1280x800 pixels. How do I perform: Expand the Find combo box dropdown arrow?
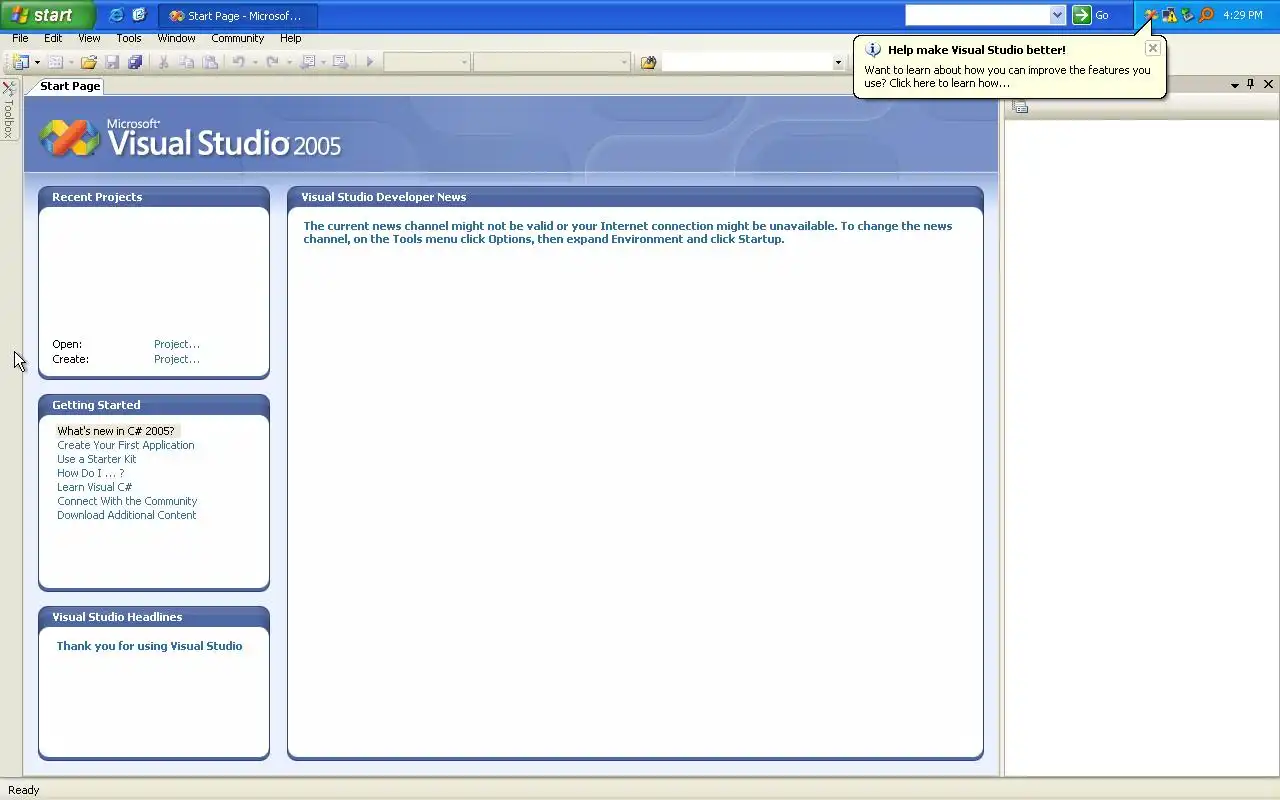coord(838,62)
